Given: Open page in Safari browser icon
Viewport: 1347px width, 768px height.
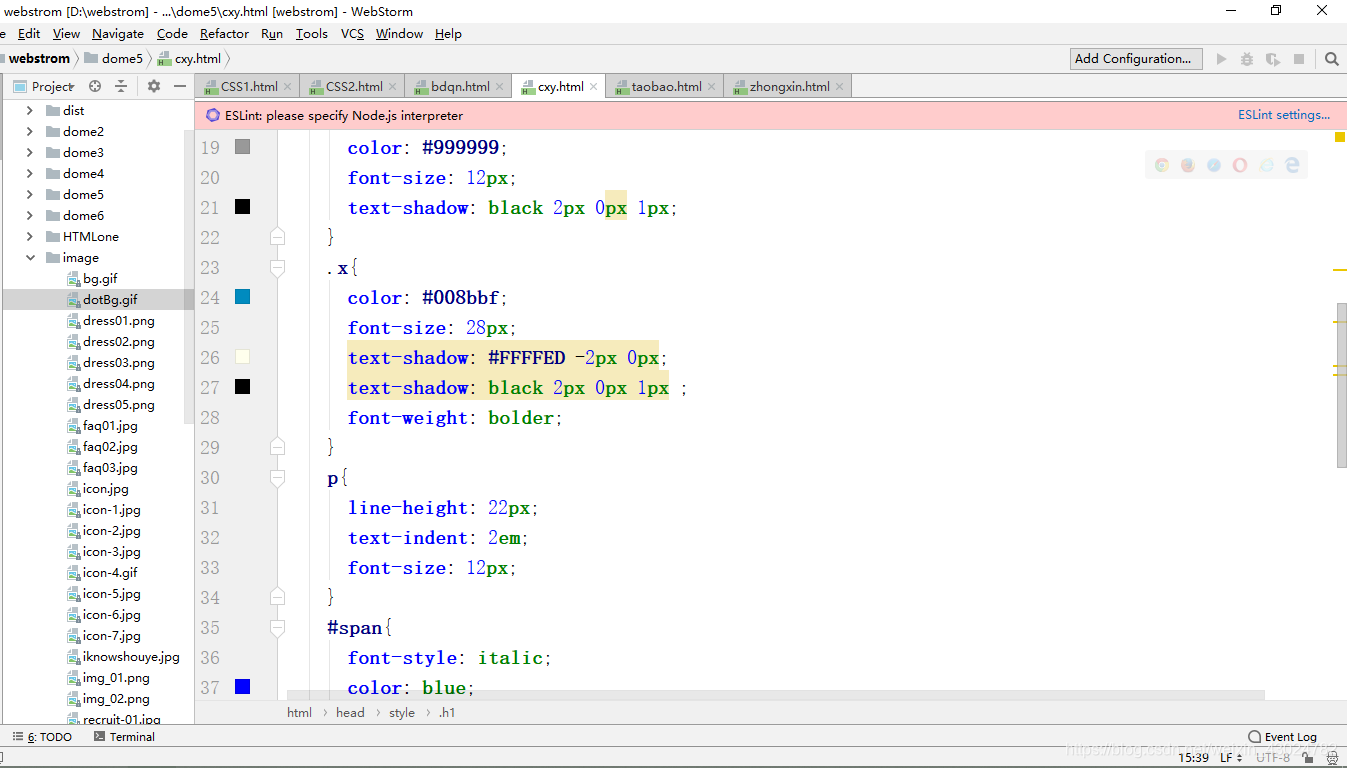Looking at the screenshot, I should 1213,165.
